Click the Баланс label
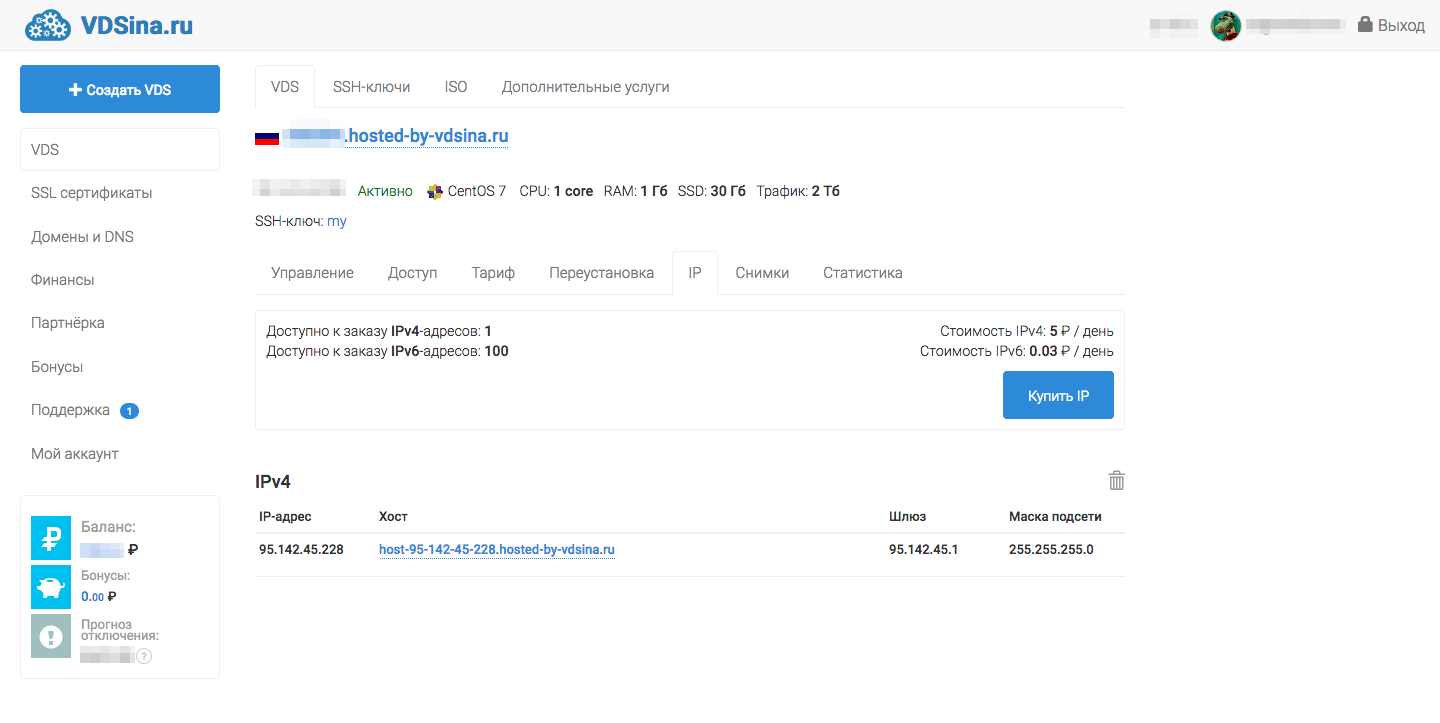Screen dimensions: 1440x723 pyautogui.click(x=108, y=527)
